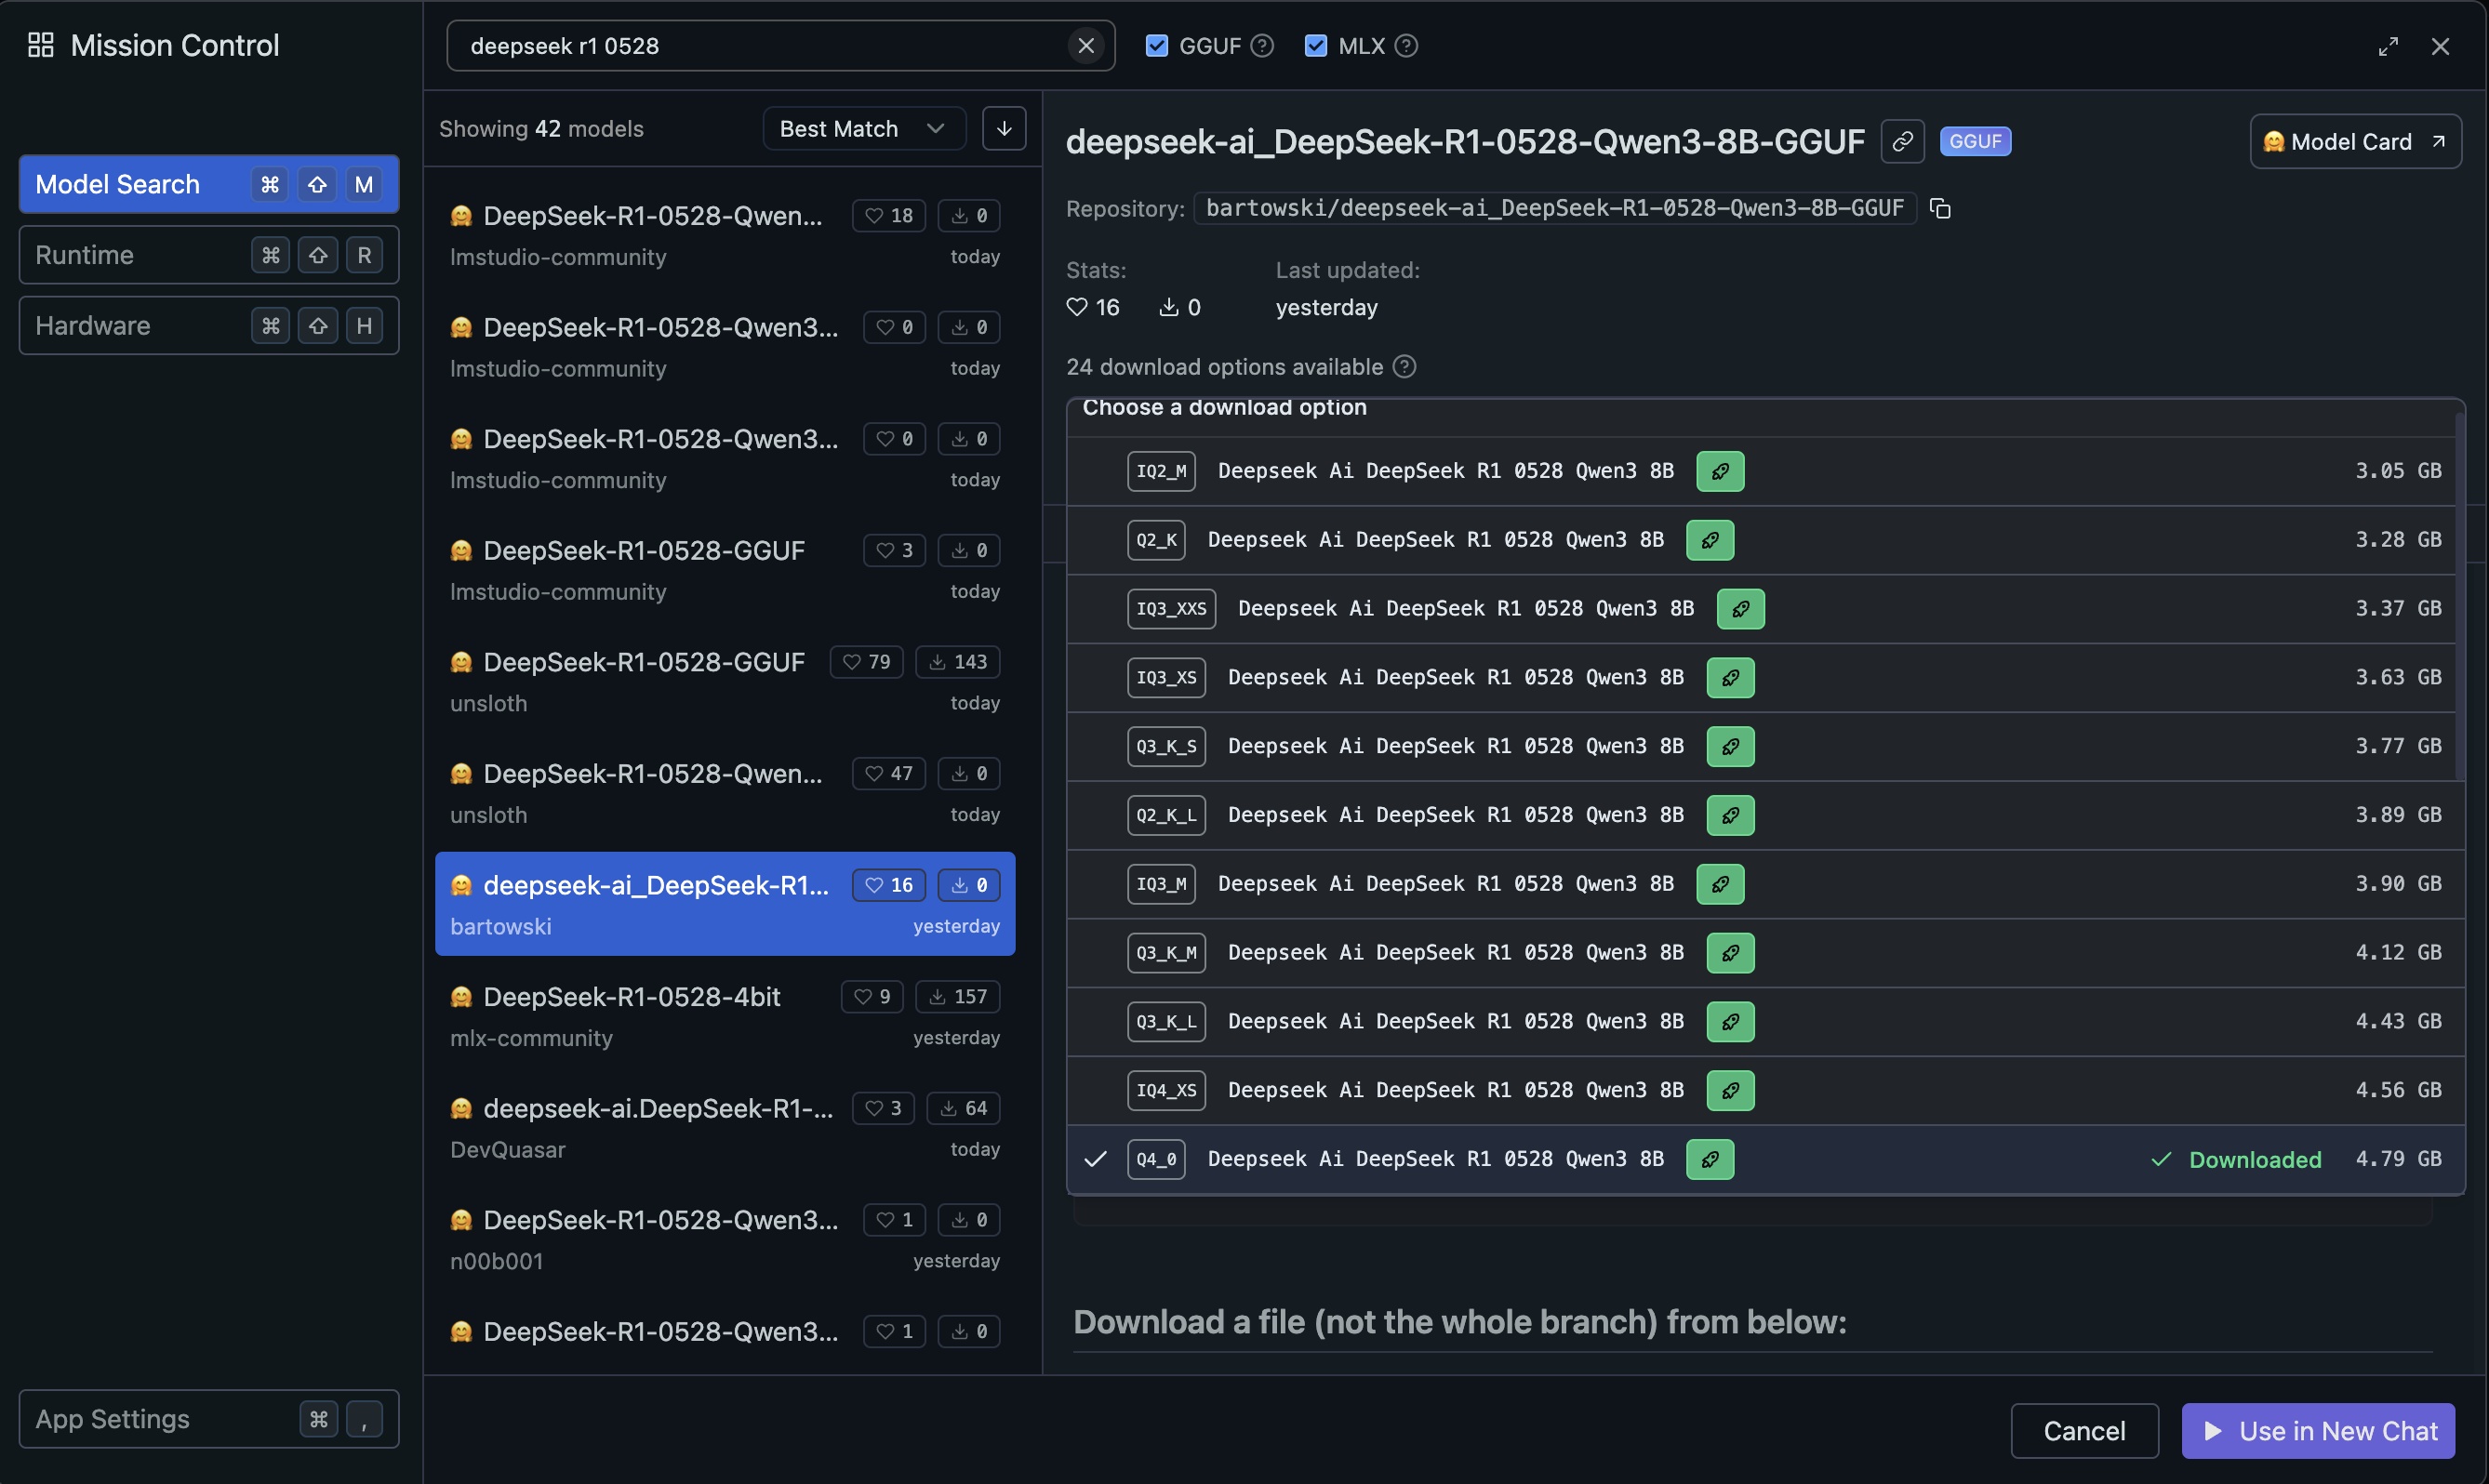Select the IQ3_M 3.90 GB download option
This screenshot has width=2489, height=1484.
coord(1764,884)
